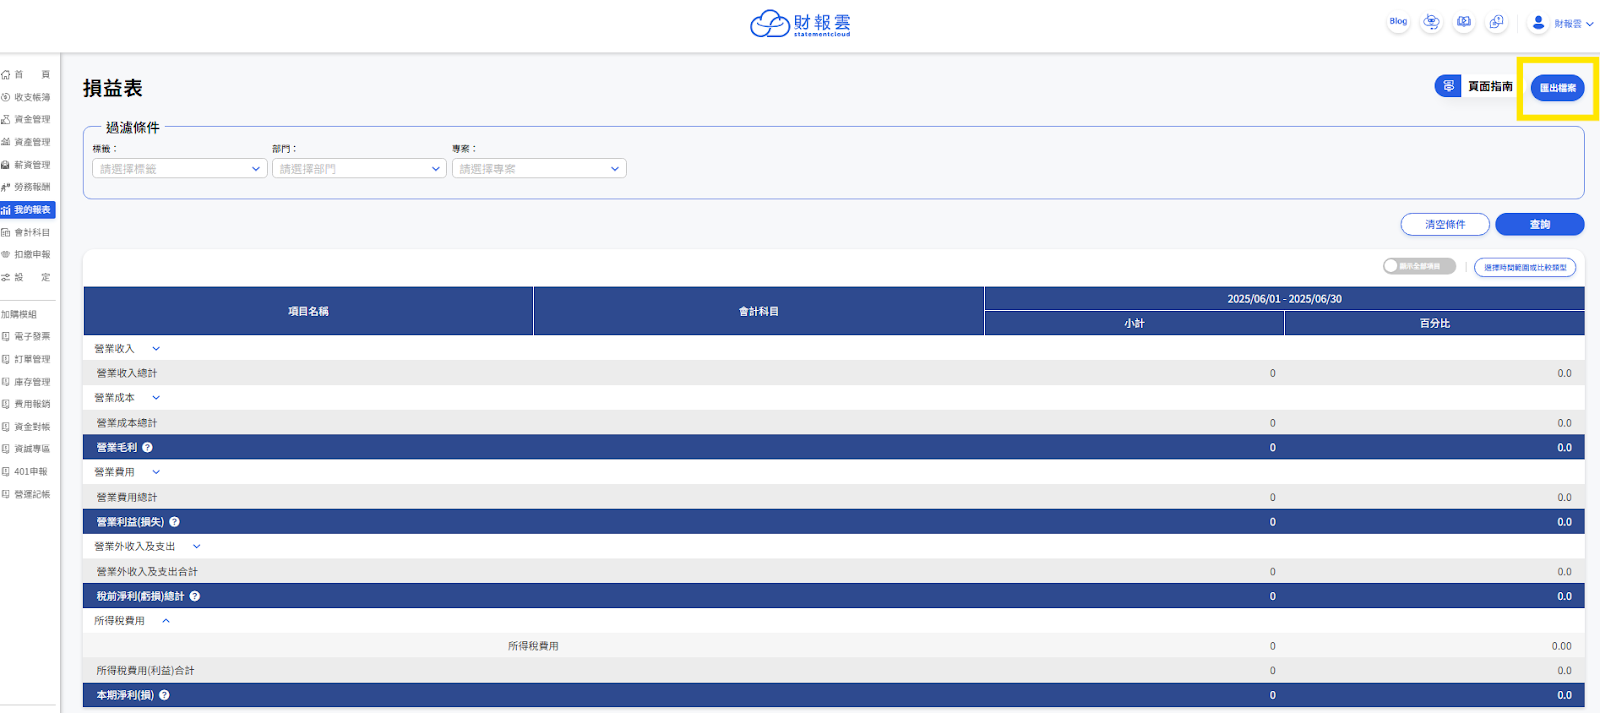Click the feedback chat icon in the header
The height and width of the screenshot is (713, 1600).
(1496, 22)
